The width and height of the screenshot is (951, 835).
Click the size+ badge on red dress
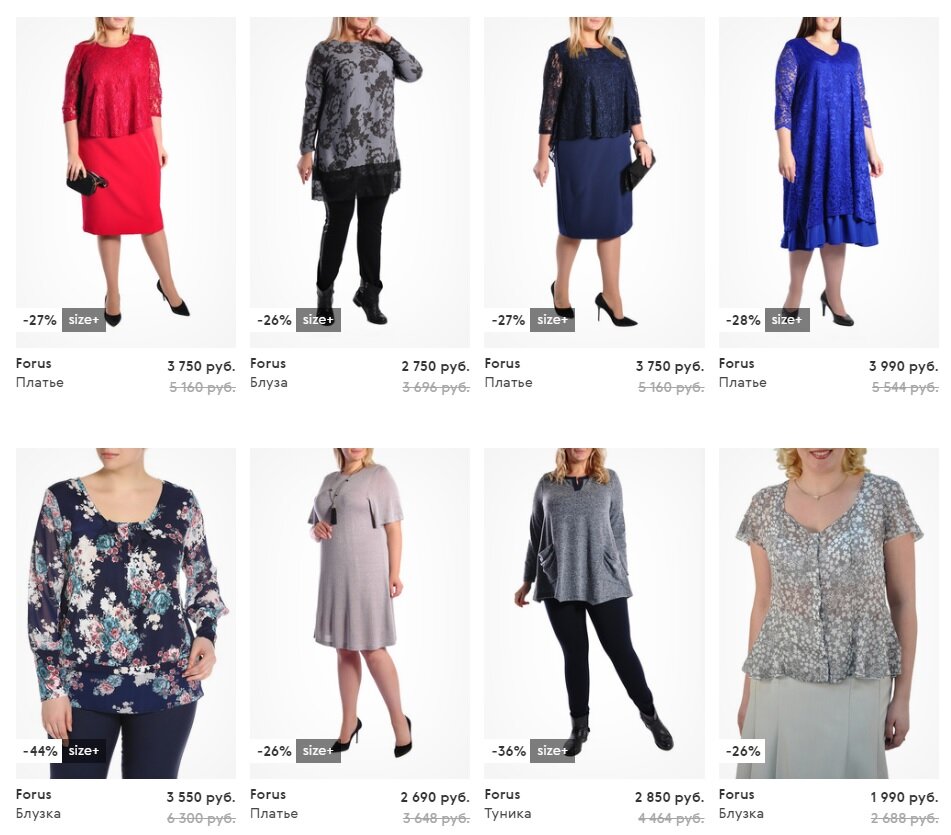[x=84, y=320]
